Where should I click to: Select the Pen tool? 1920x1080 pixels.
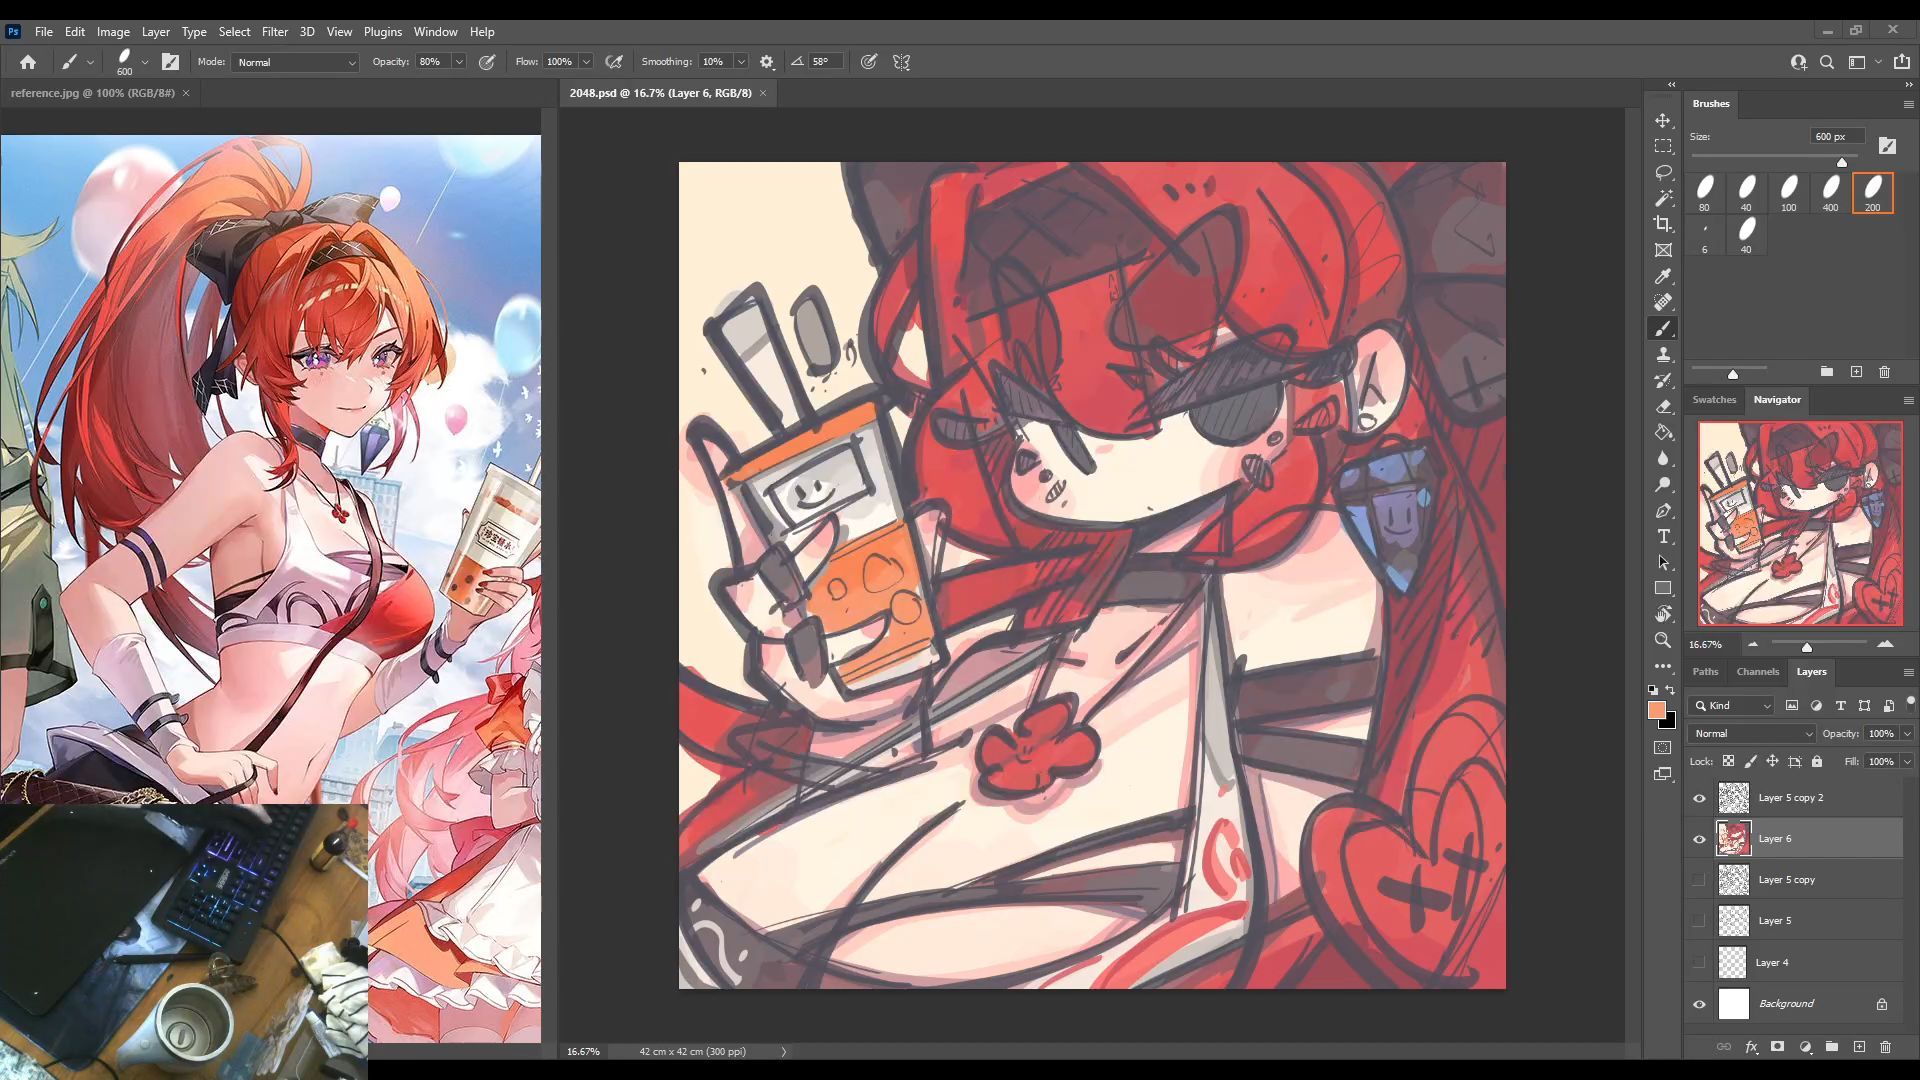click(x=1663, y=510)
